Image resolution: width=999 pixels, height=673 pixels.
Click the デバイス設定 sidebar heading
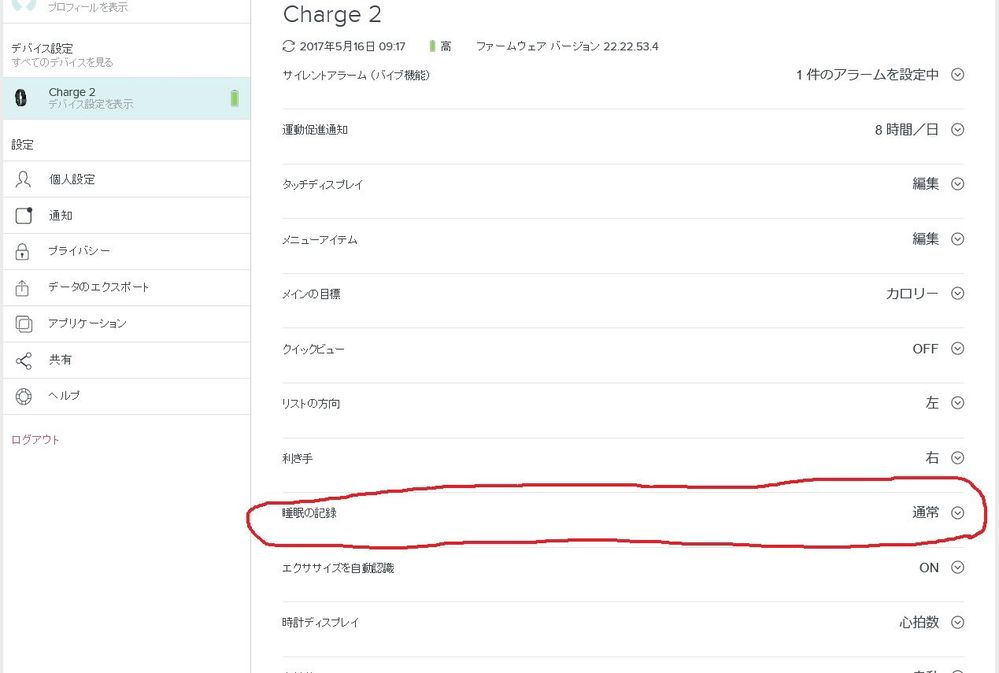pyautogui.click(x=42, y=48)
